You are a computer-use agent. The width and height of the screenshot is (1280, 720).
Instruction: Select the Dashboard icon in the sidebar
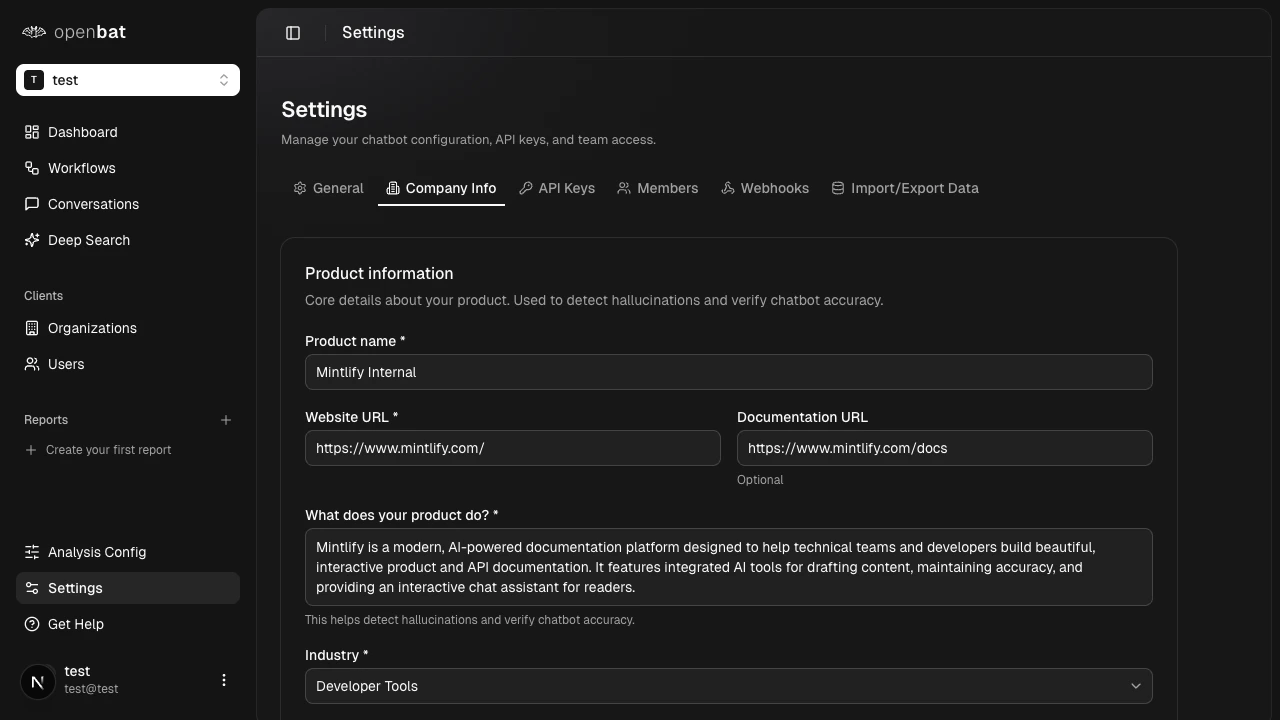[33, 132]
